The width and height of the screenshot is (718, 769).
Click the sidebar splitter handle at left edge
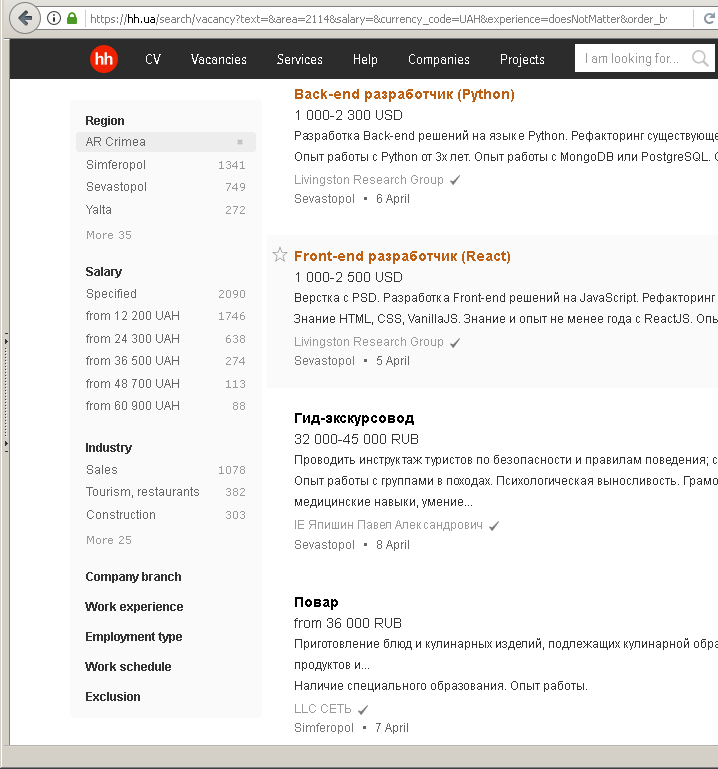tap(6, 391)
